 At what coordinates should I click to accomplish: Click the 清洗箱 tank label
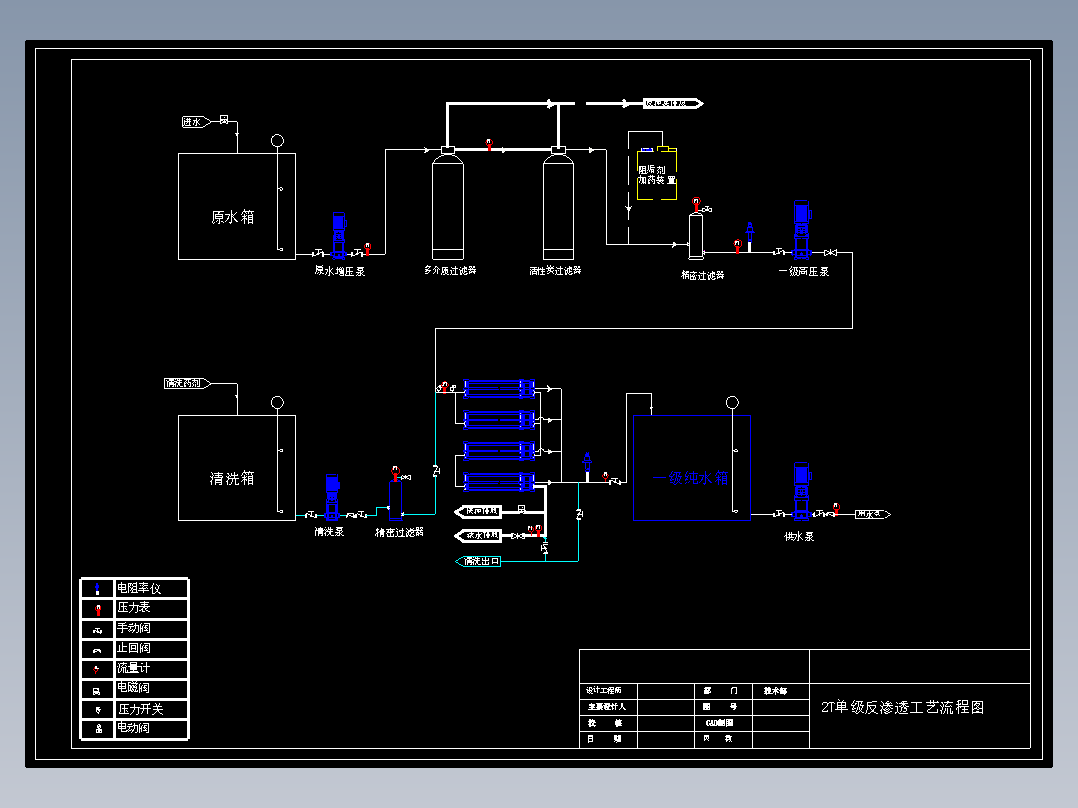[232, 479]
